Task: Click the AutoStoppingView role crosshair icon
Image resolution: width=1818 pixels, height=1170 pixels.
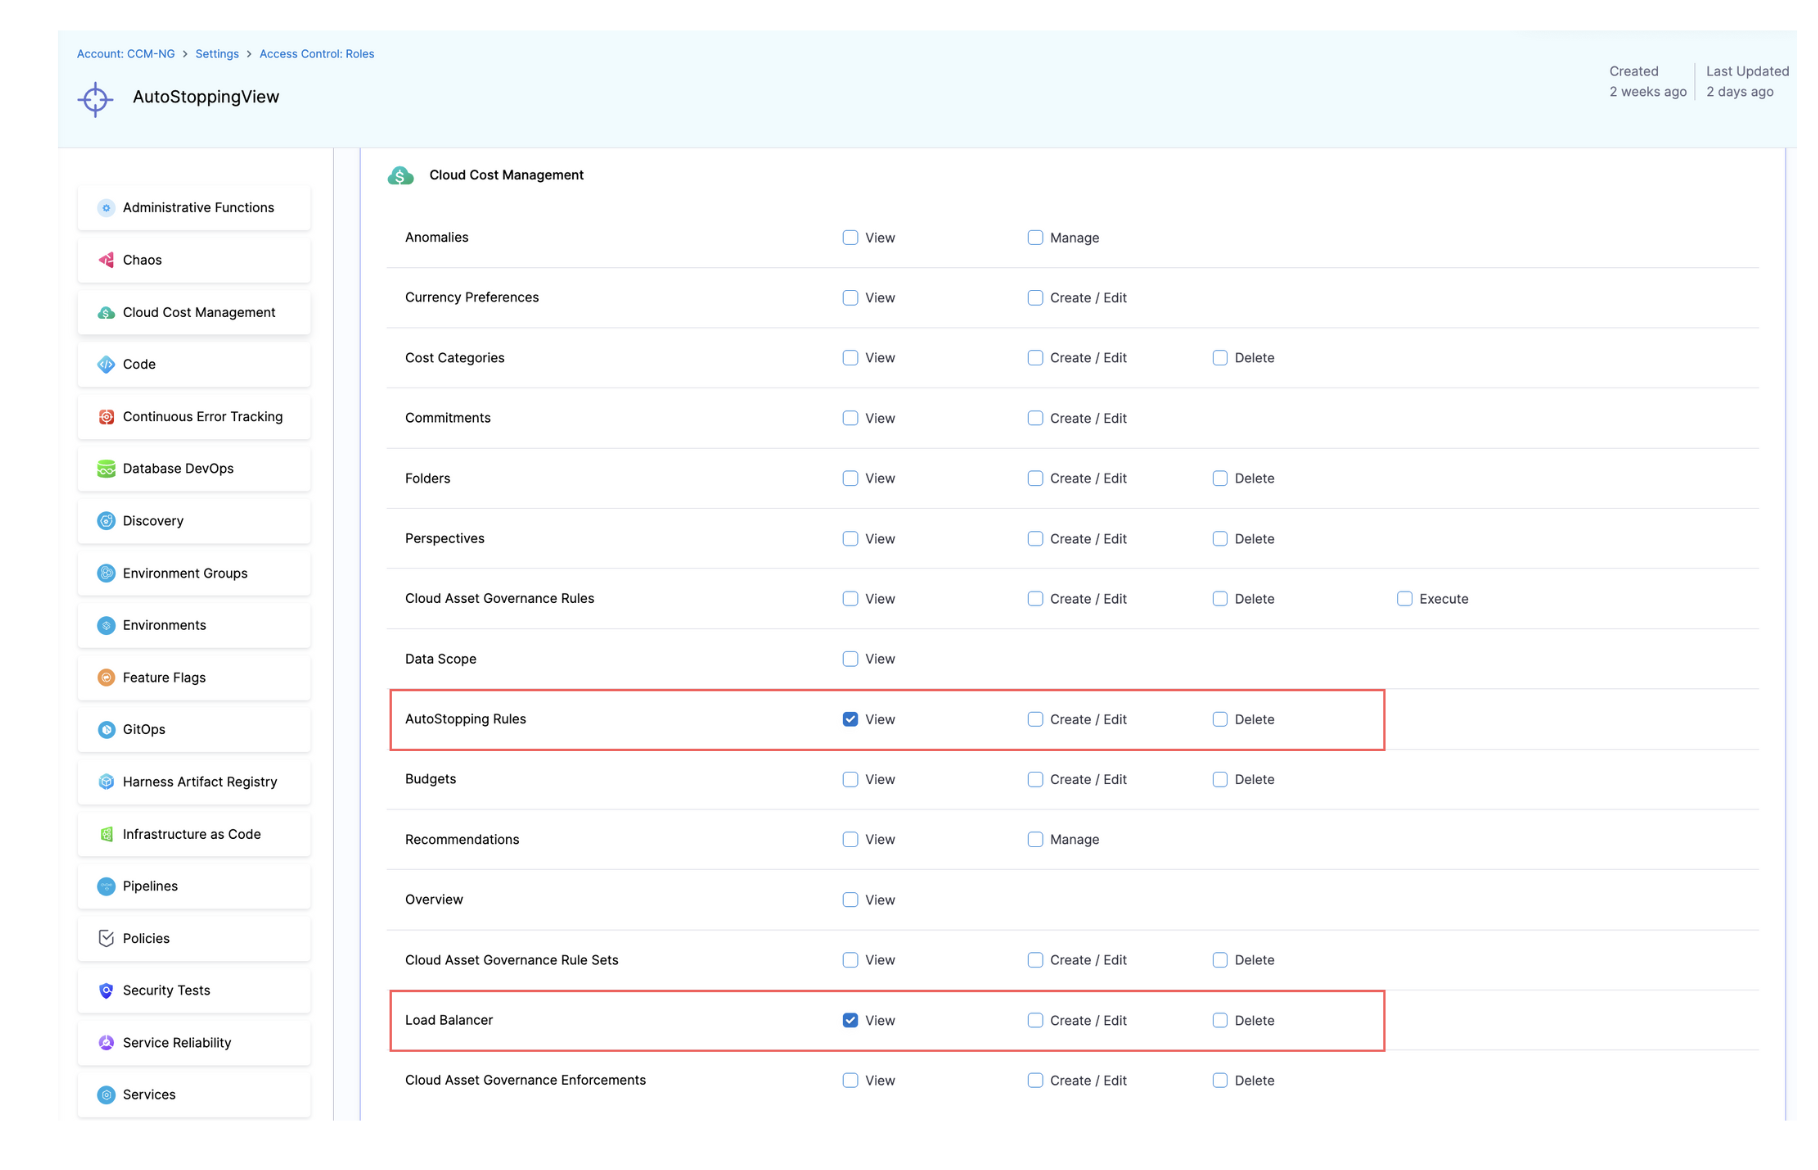Action: point(96,99)
